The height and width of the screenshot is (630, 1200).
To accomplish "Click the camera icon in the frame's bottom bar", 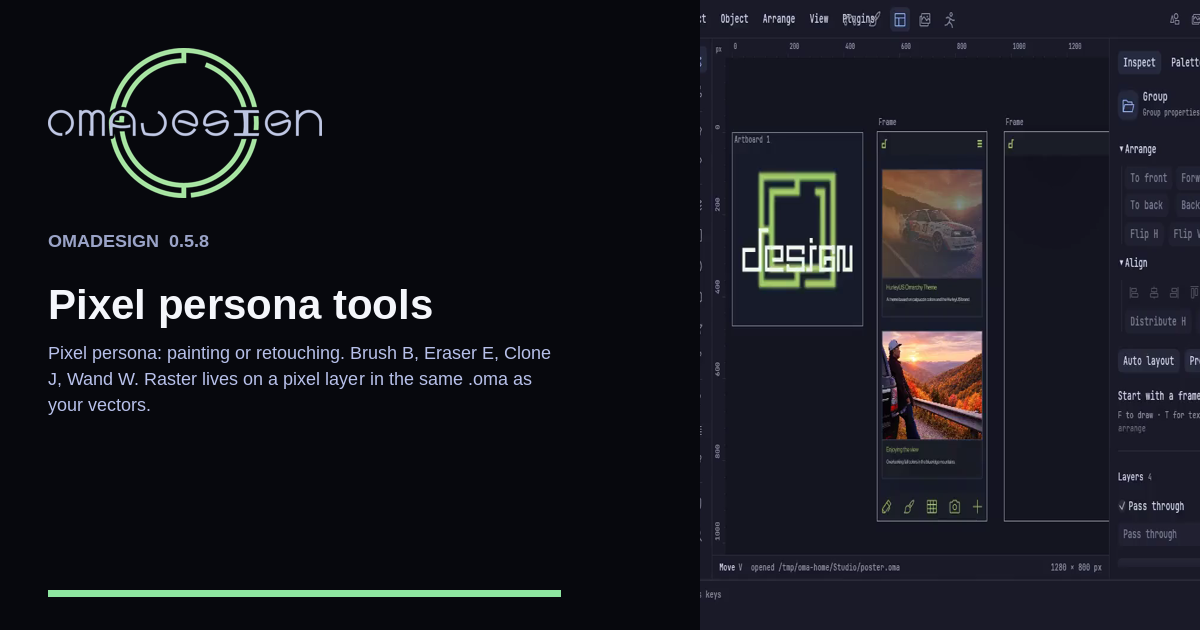I will point(955,507).
